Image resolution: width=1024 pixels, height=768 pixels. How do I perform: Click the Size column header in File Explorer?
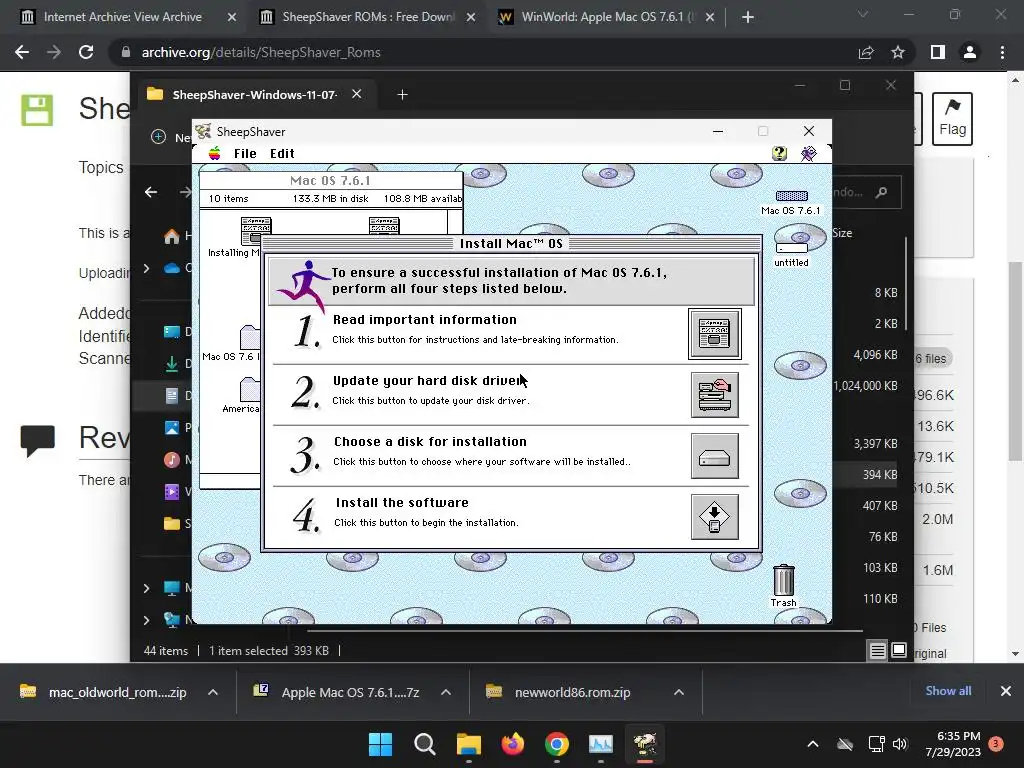click(842, 233)
